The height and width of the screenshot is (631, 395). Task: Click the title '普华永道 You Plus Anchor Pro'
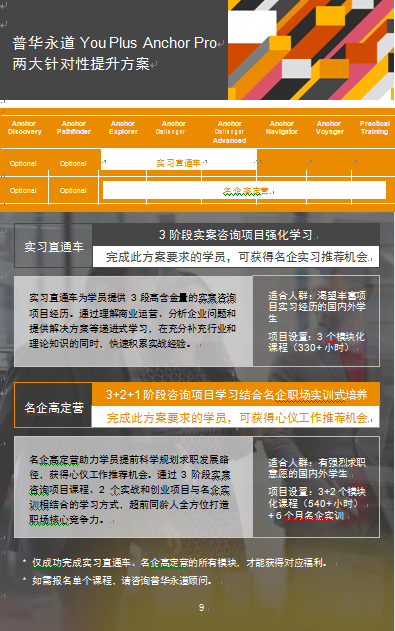115,43
